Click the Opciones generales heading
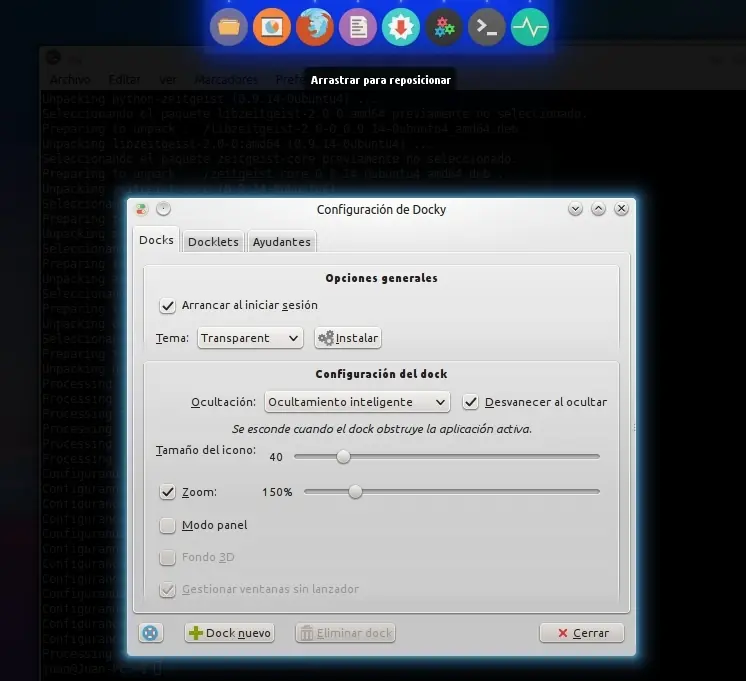Viewport: 746px width, 681px height. pyautogui.click(x=382, y=278)
